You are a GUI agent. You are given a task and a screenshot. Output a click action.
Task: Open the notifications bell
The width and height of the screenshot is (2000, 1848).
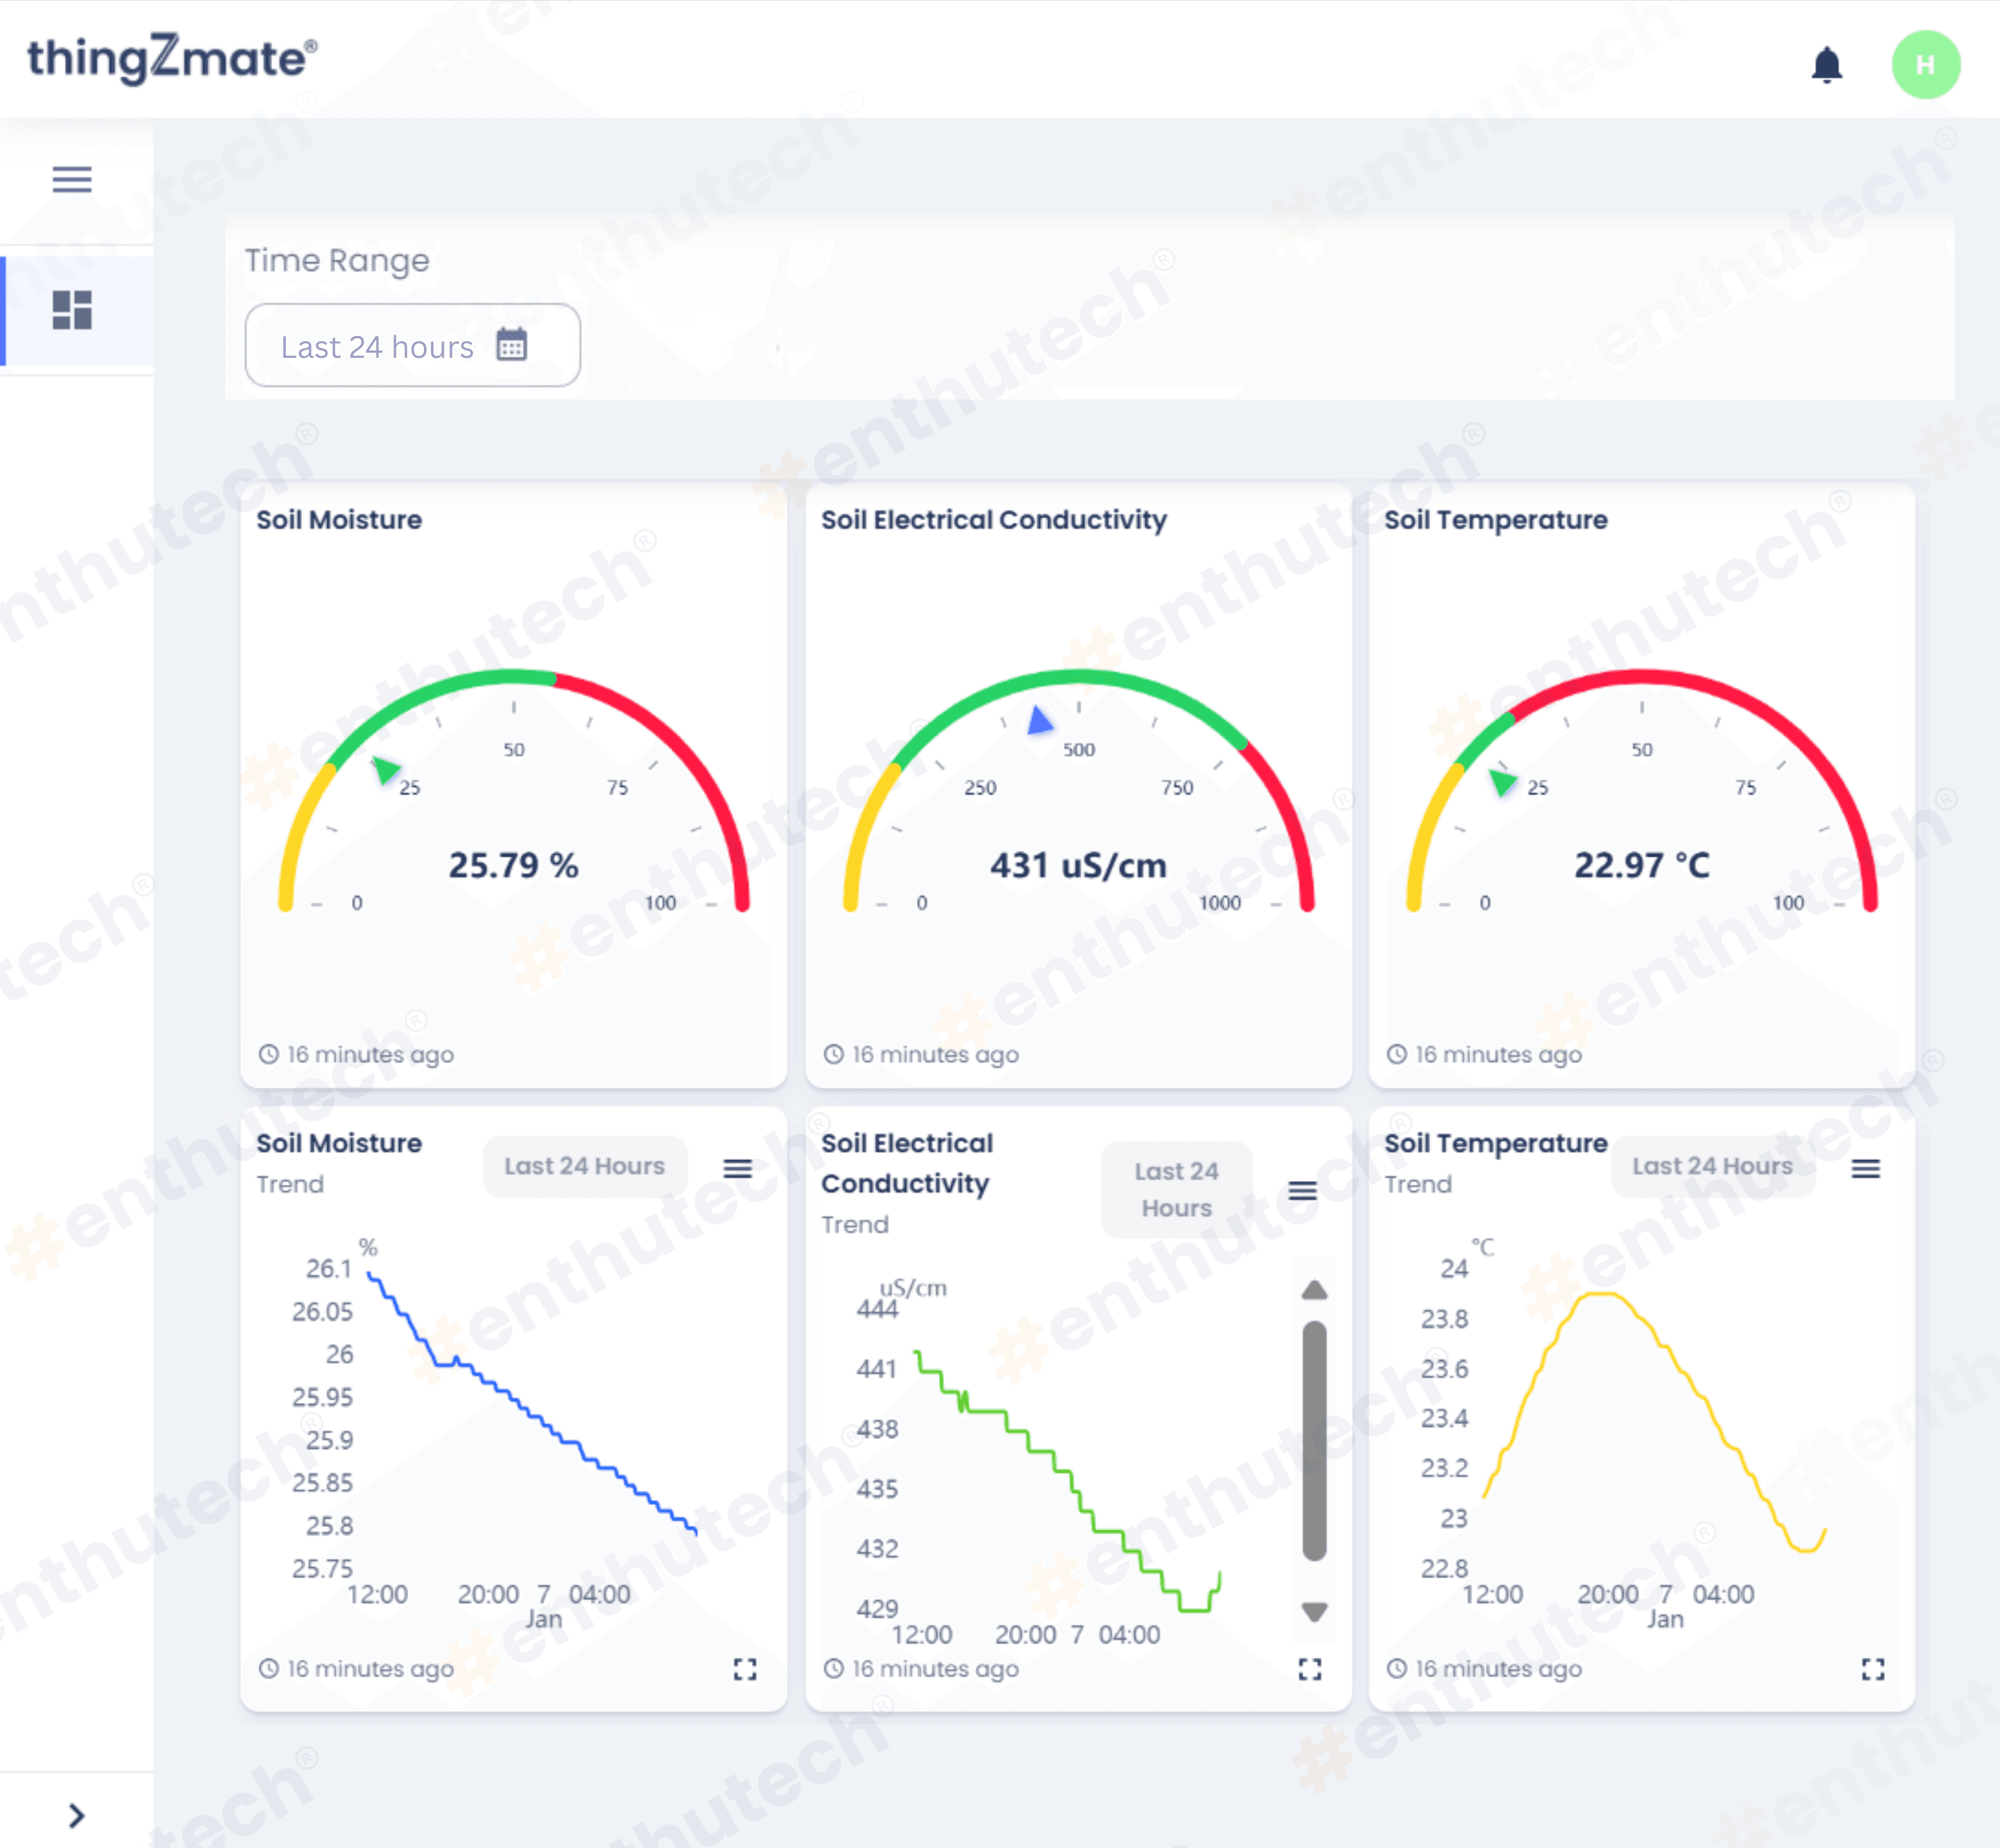[1826, 65]
